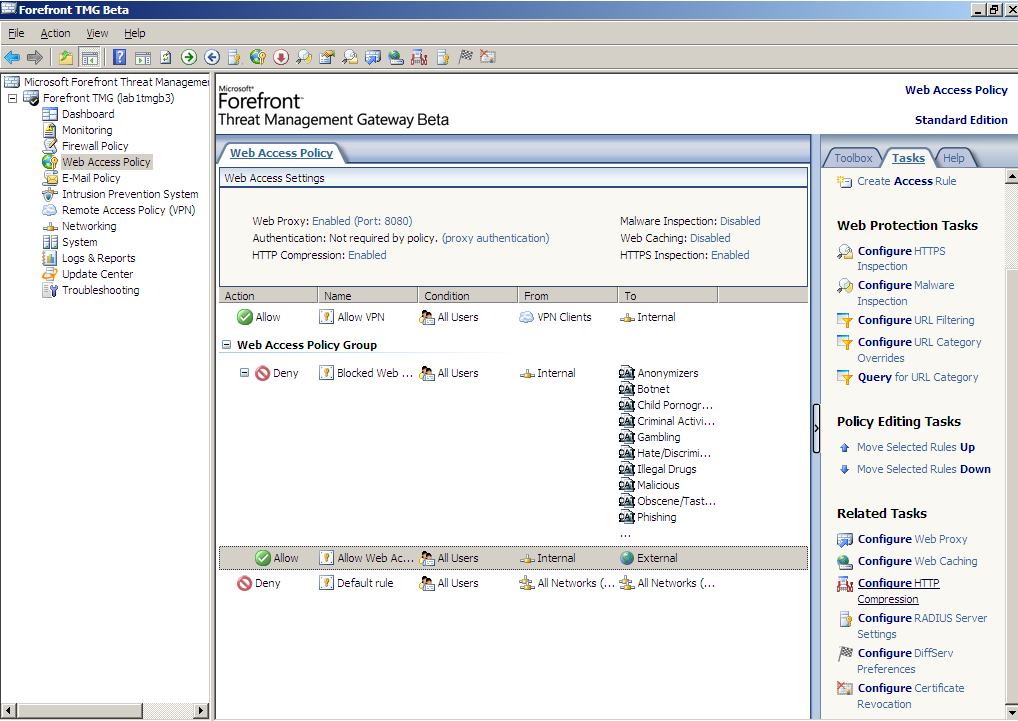Click the funnel icon beside Configure URL Filtering

pos(844,320)
